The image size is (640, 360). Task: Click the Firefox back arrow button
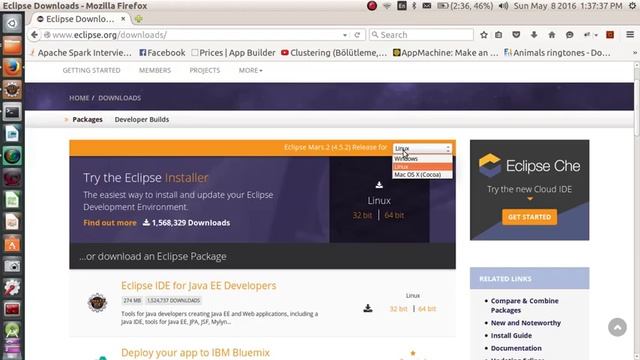point(35,35)
